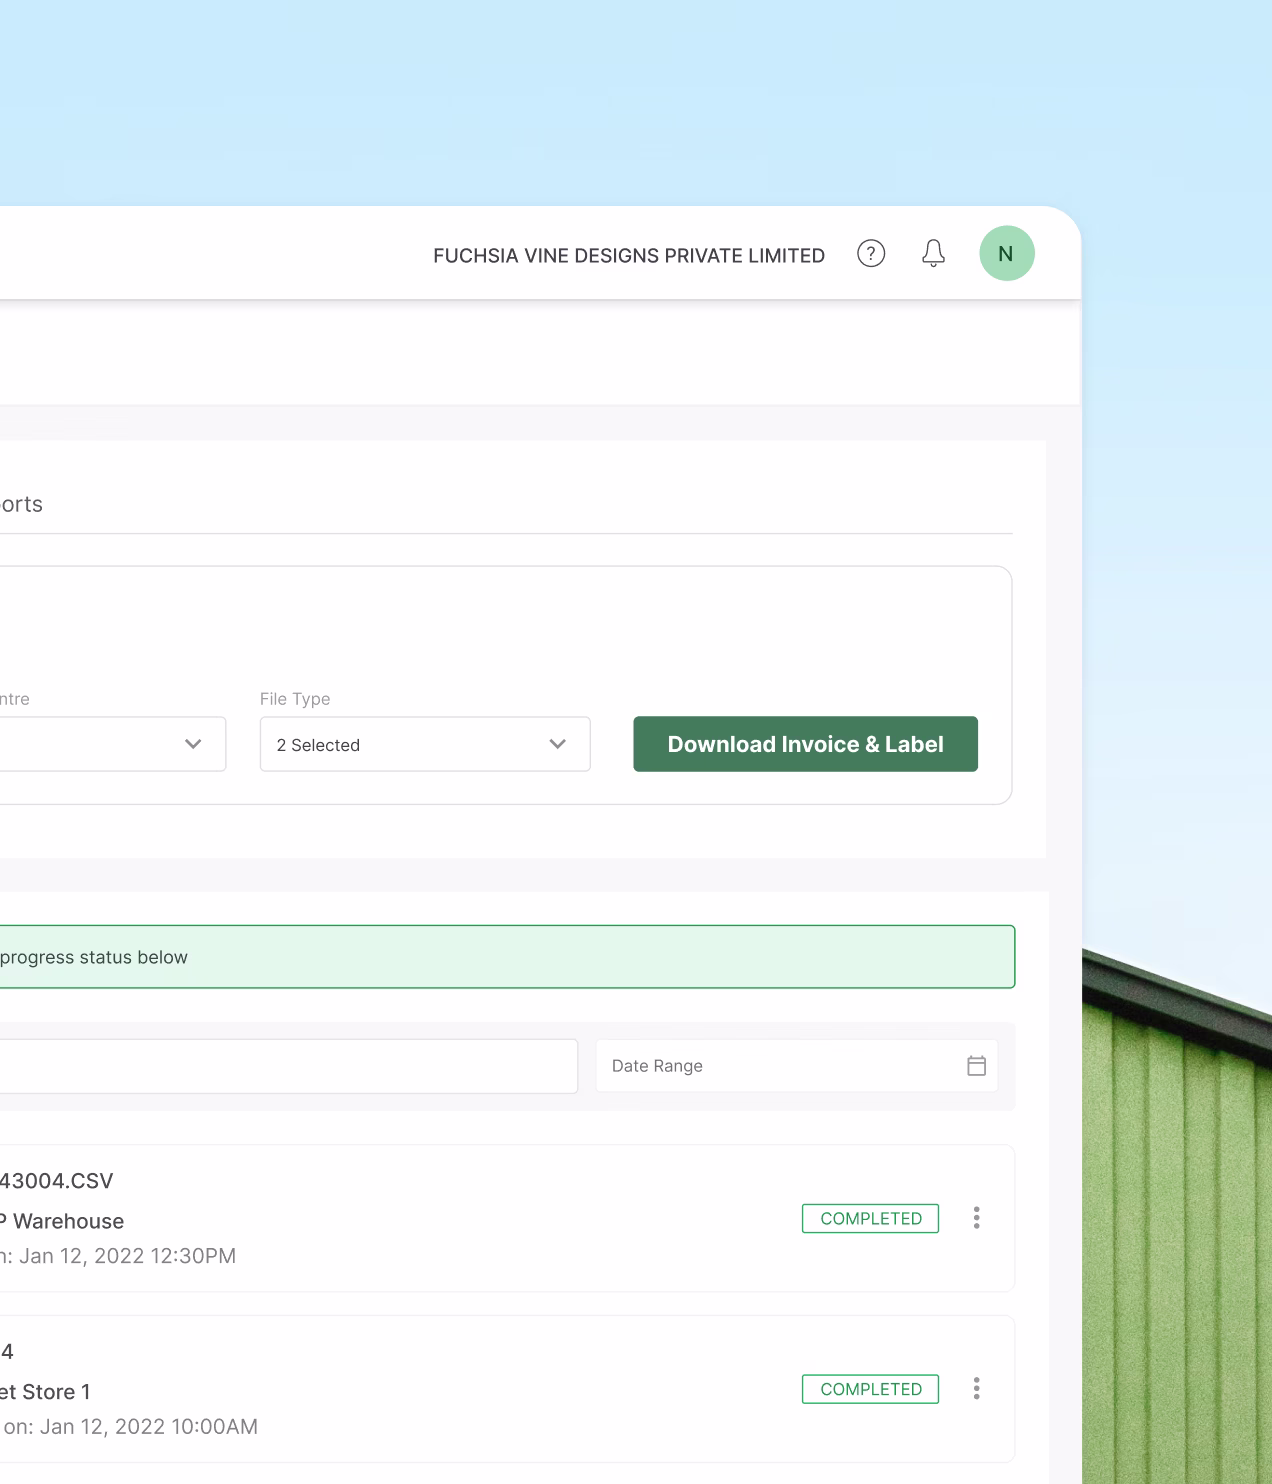
Task: Open kebab menu on the 43004.CSV report
Action: pyautogui.click(x=976, y=1218)
